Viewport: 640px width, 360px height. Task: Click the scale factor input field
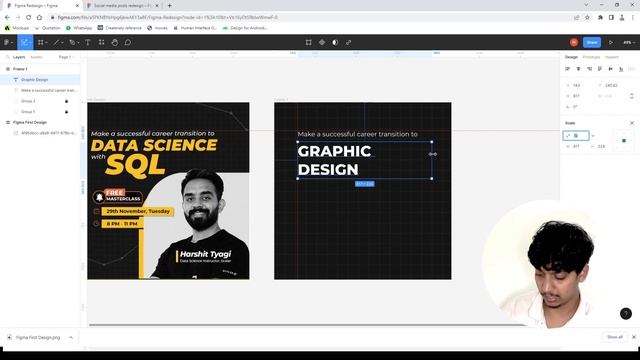[576, 136]
